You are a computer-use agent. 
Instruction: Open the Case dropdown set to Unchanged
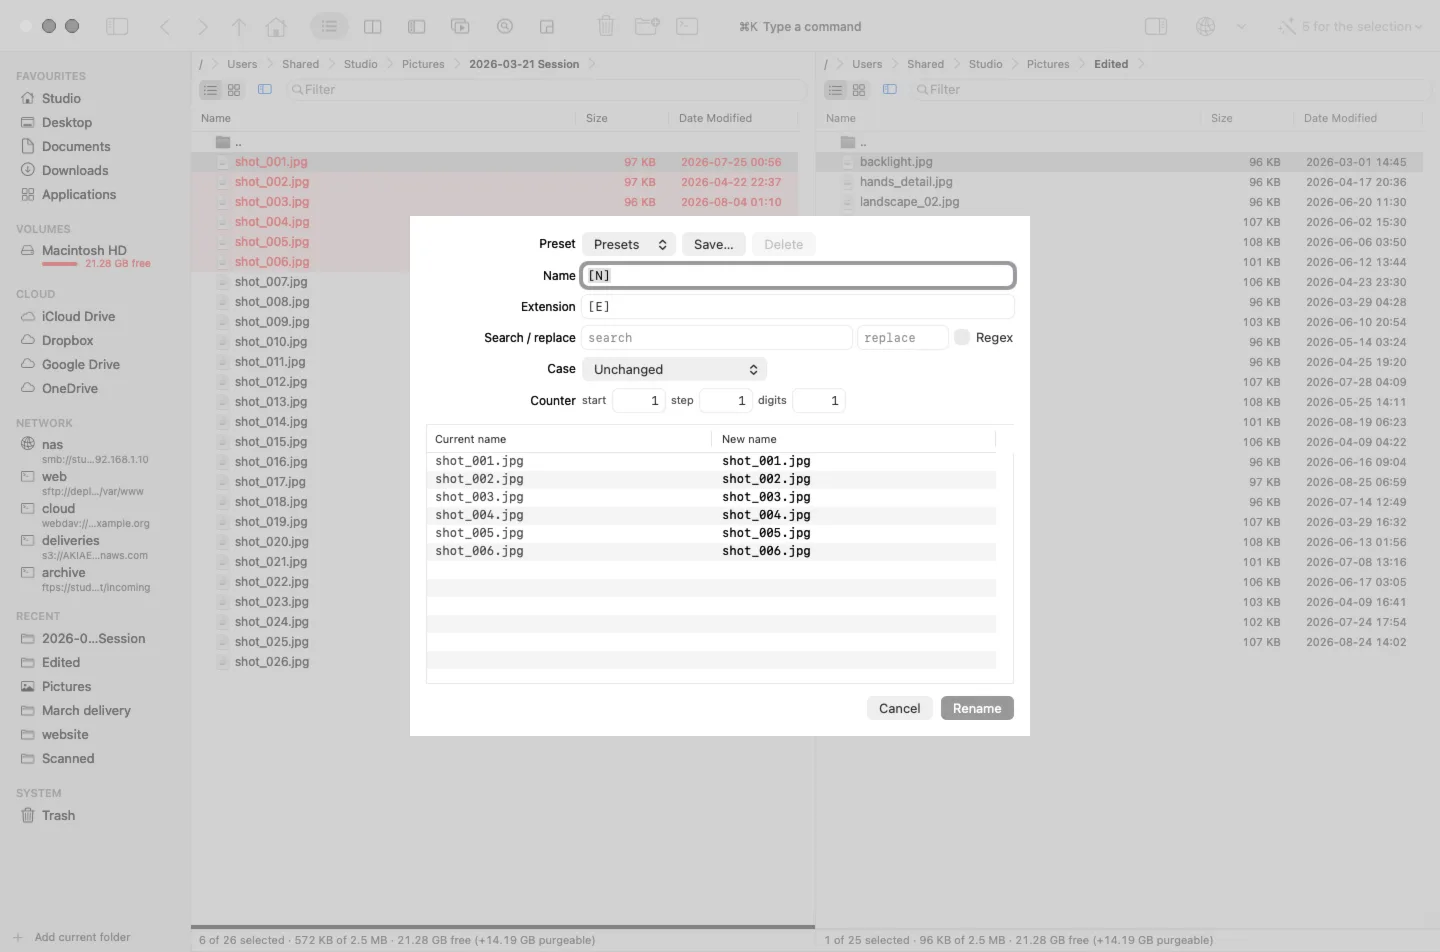pyautogui.click(x=675, y=370)
